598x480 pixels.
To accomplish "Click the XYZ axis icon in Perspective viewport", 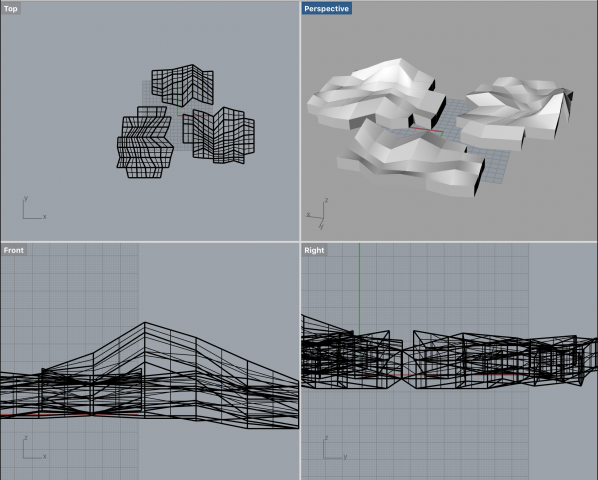I will point(318,214).
